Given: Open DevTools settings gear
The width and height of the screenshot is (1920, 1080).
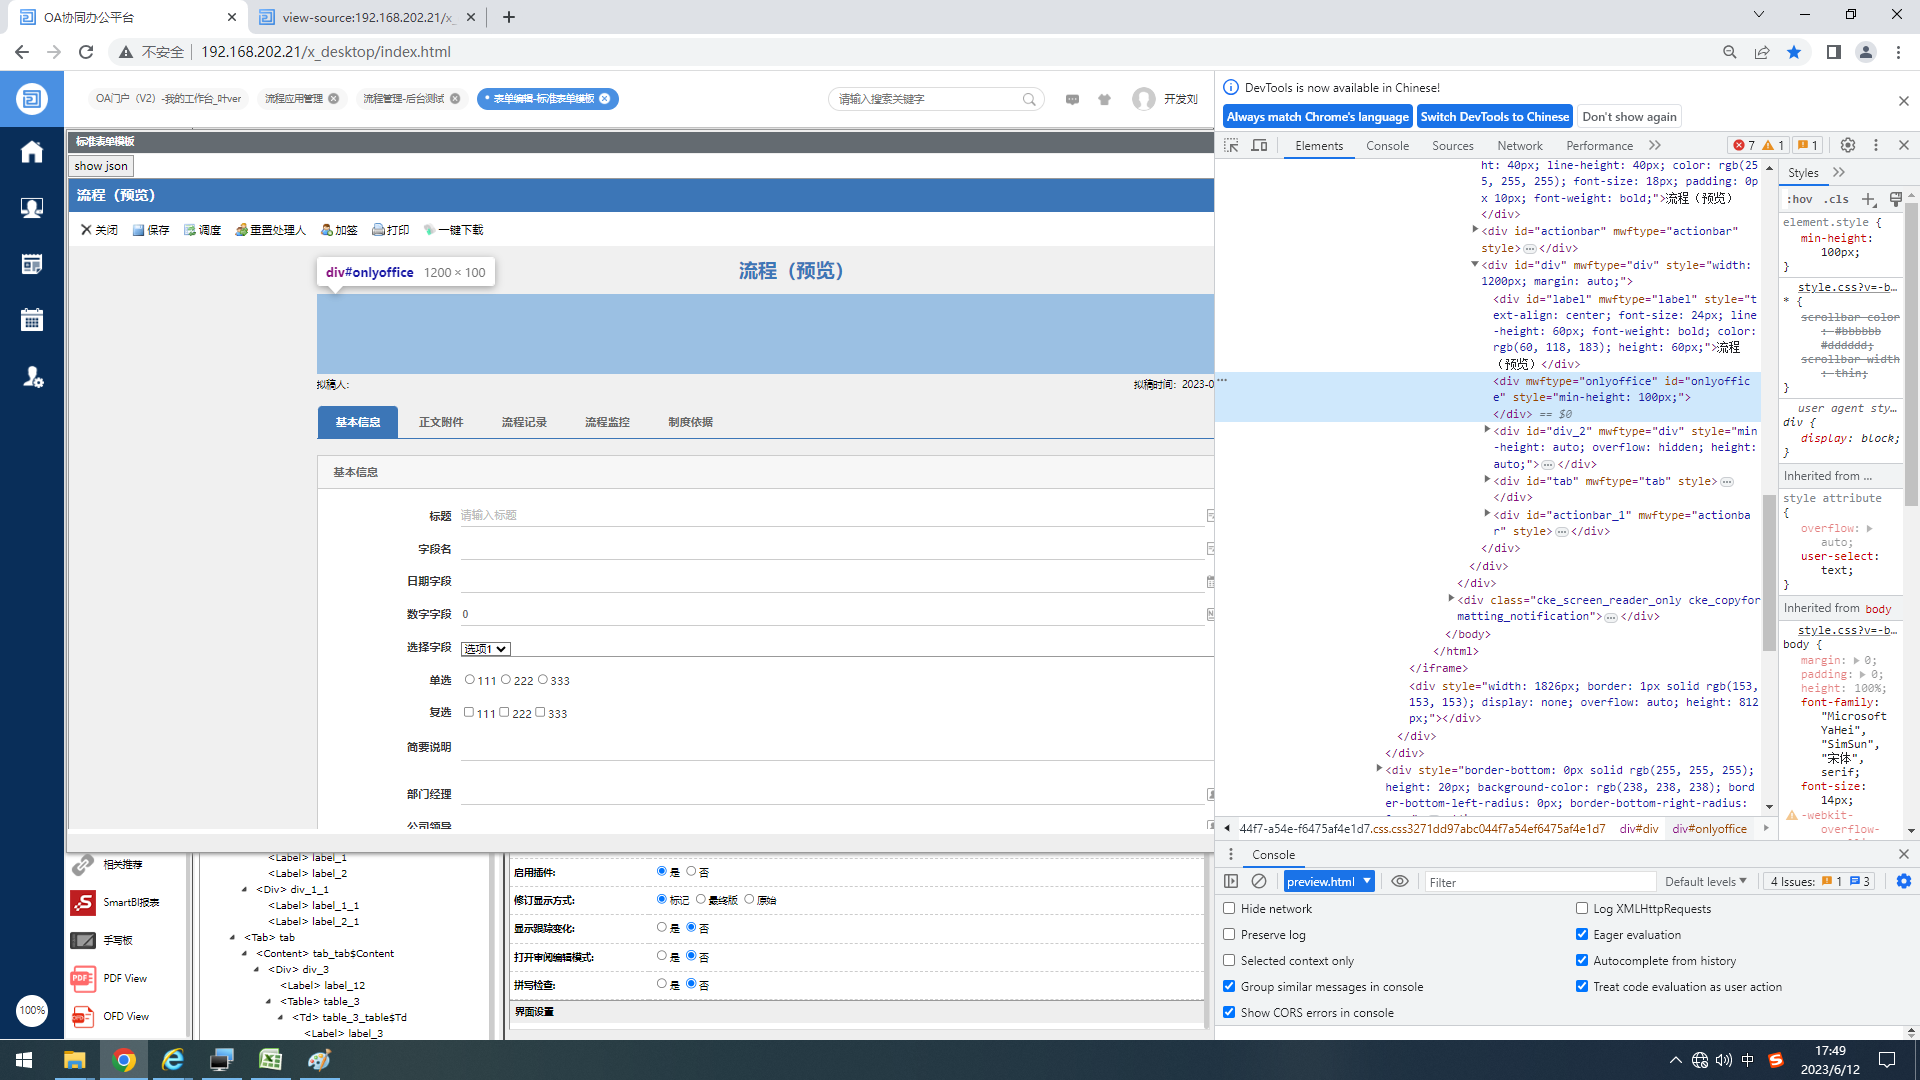Looking at the screenshot, I should point(1848,145).
